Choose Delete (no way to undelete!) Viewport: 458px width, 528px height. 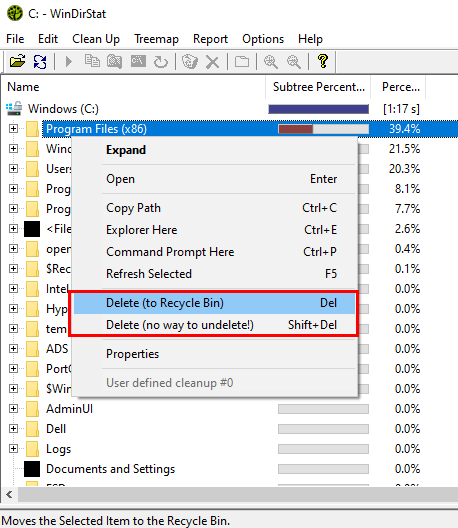pos(215,325)
